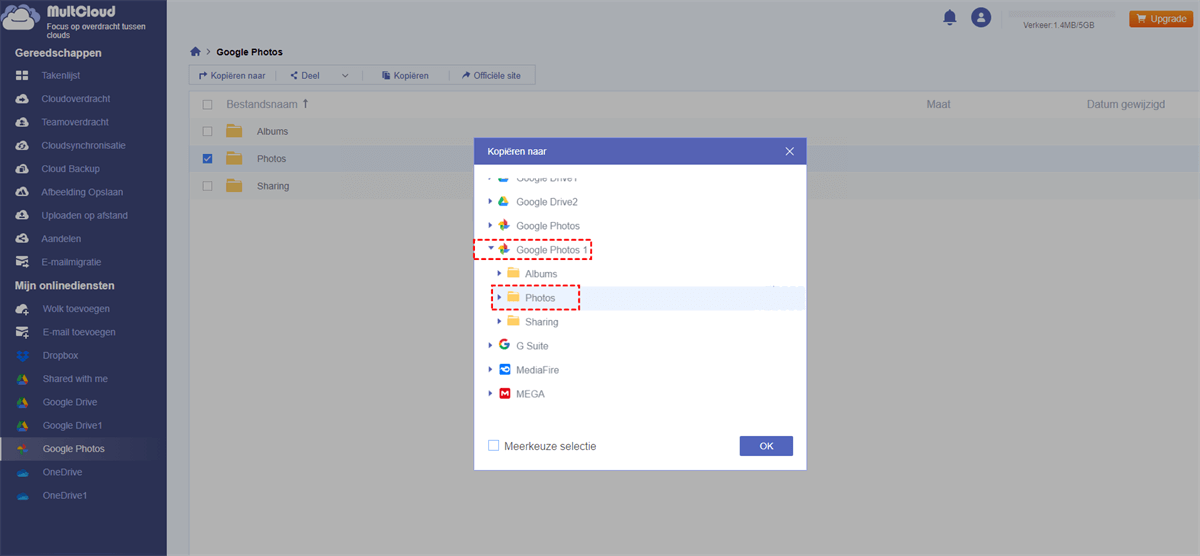Click the MultCloud logo icon
This screenshot has width=1200, height=556.
pyautogui.click(x=21, y=17)
